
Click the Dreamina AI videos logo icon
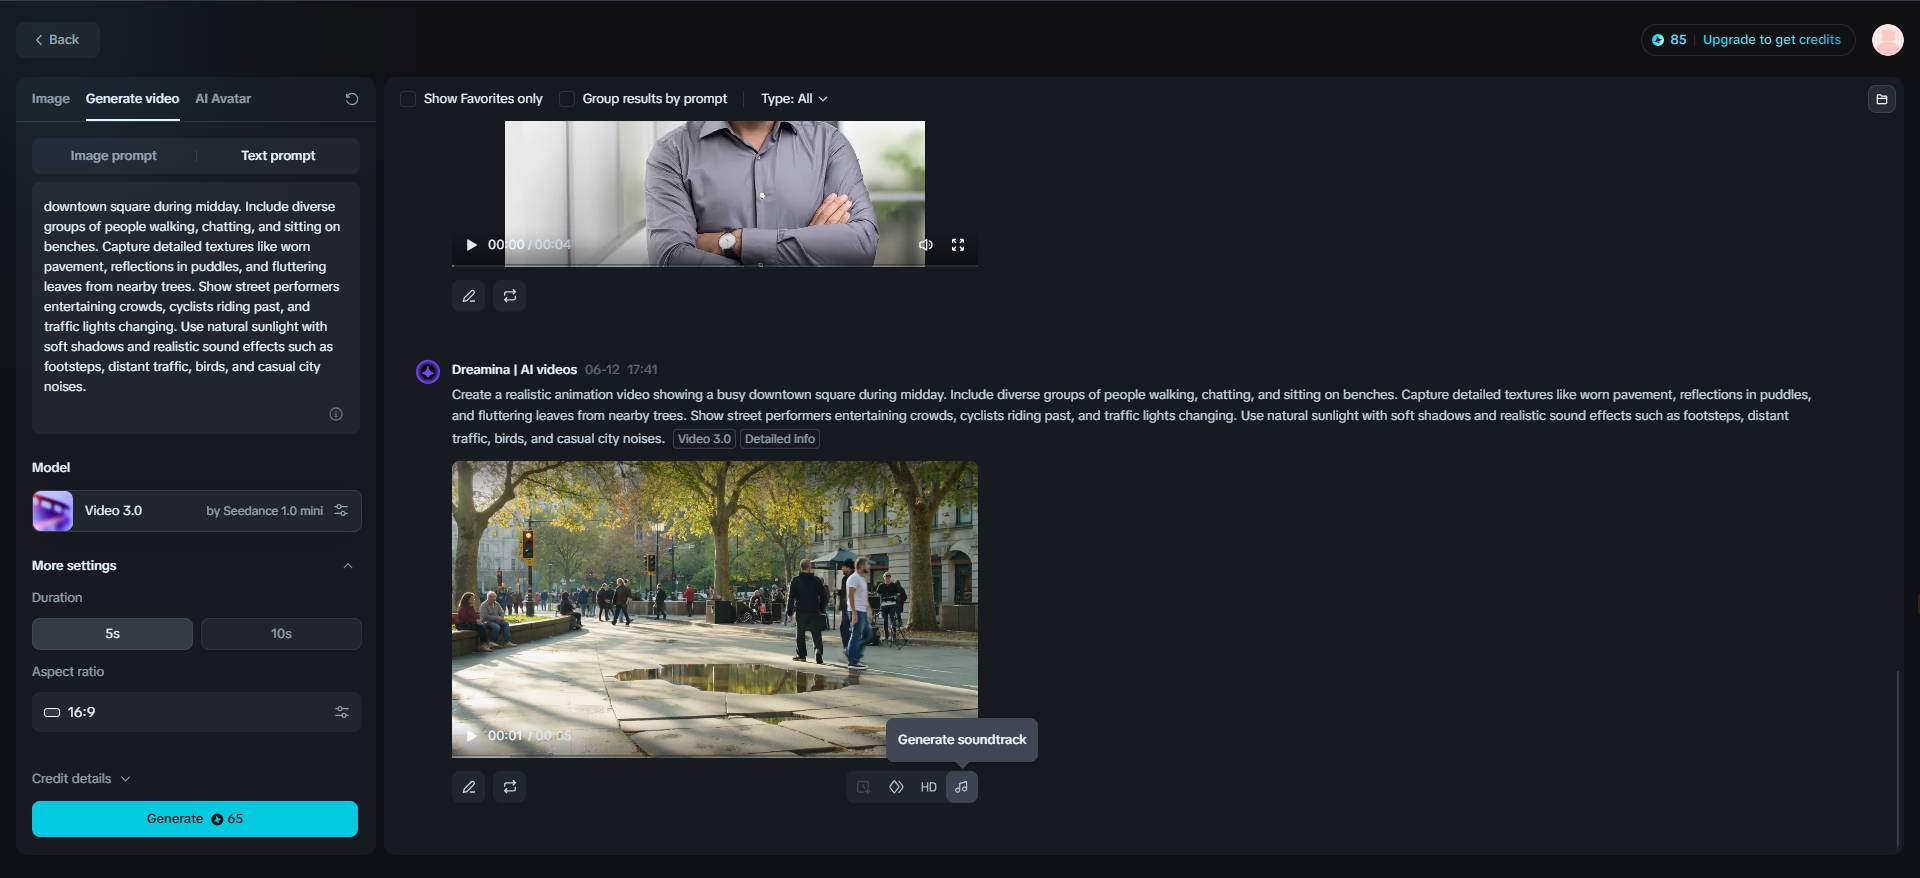(x=428, y=372)
